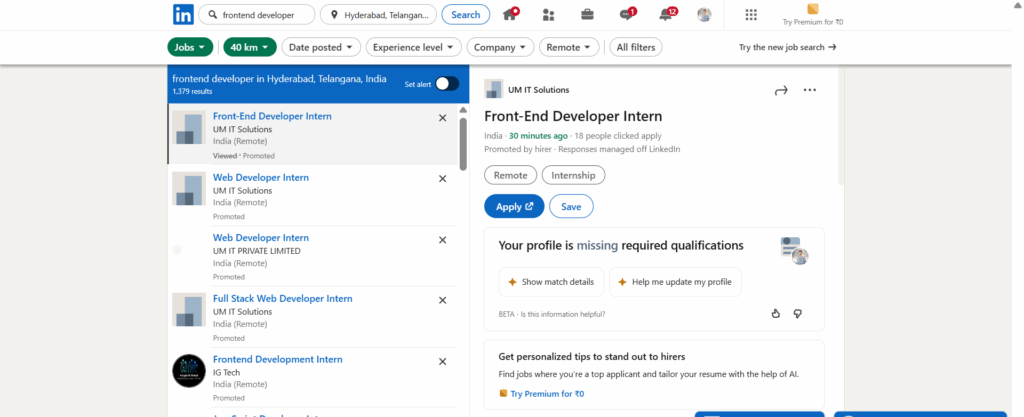Click the Internship tag pill
The image size is (1024, 417).
[573, 175]
